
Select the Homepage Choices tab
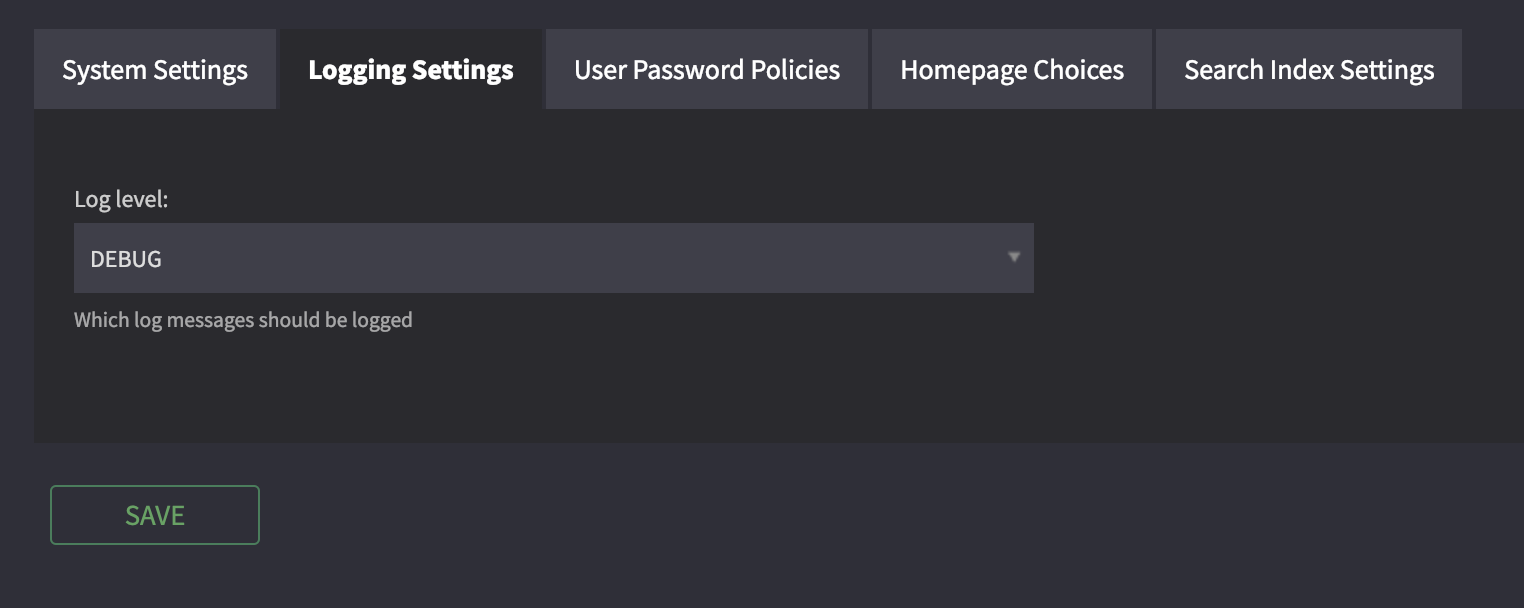pyautogui.click(x=1012, y=69)
